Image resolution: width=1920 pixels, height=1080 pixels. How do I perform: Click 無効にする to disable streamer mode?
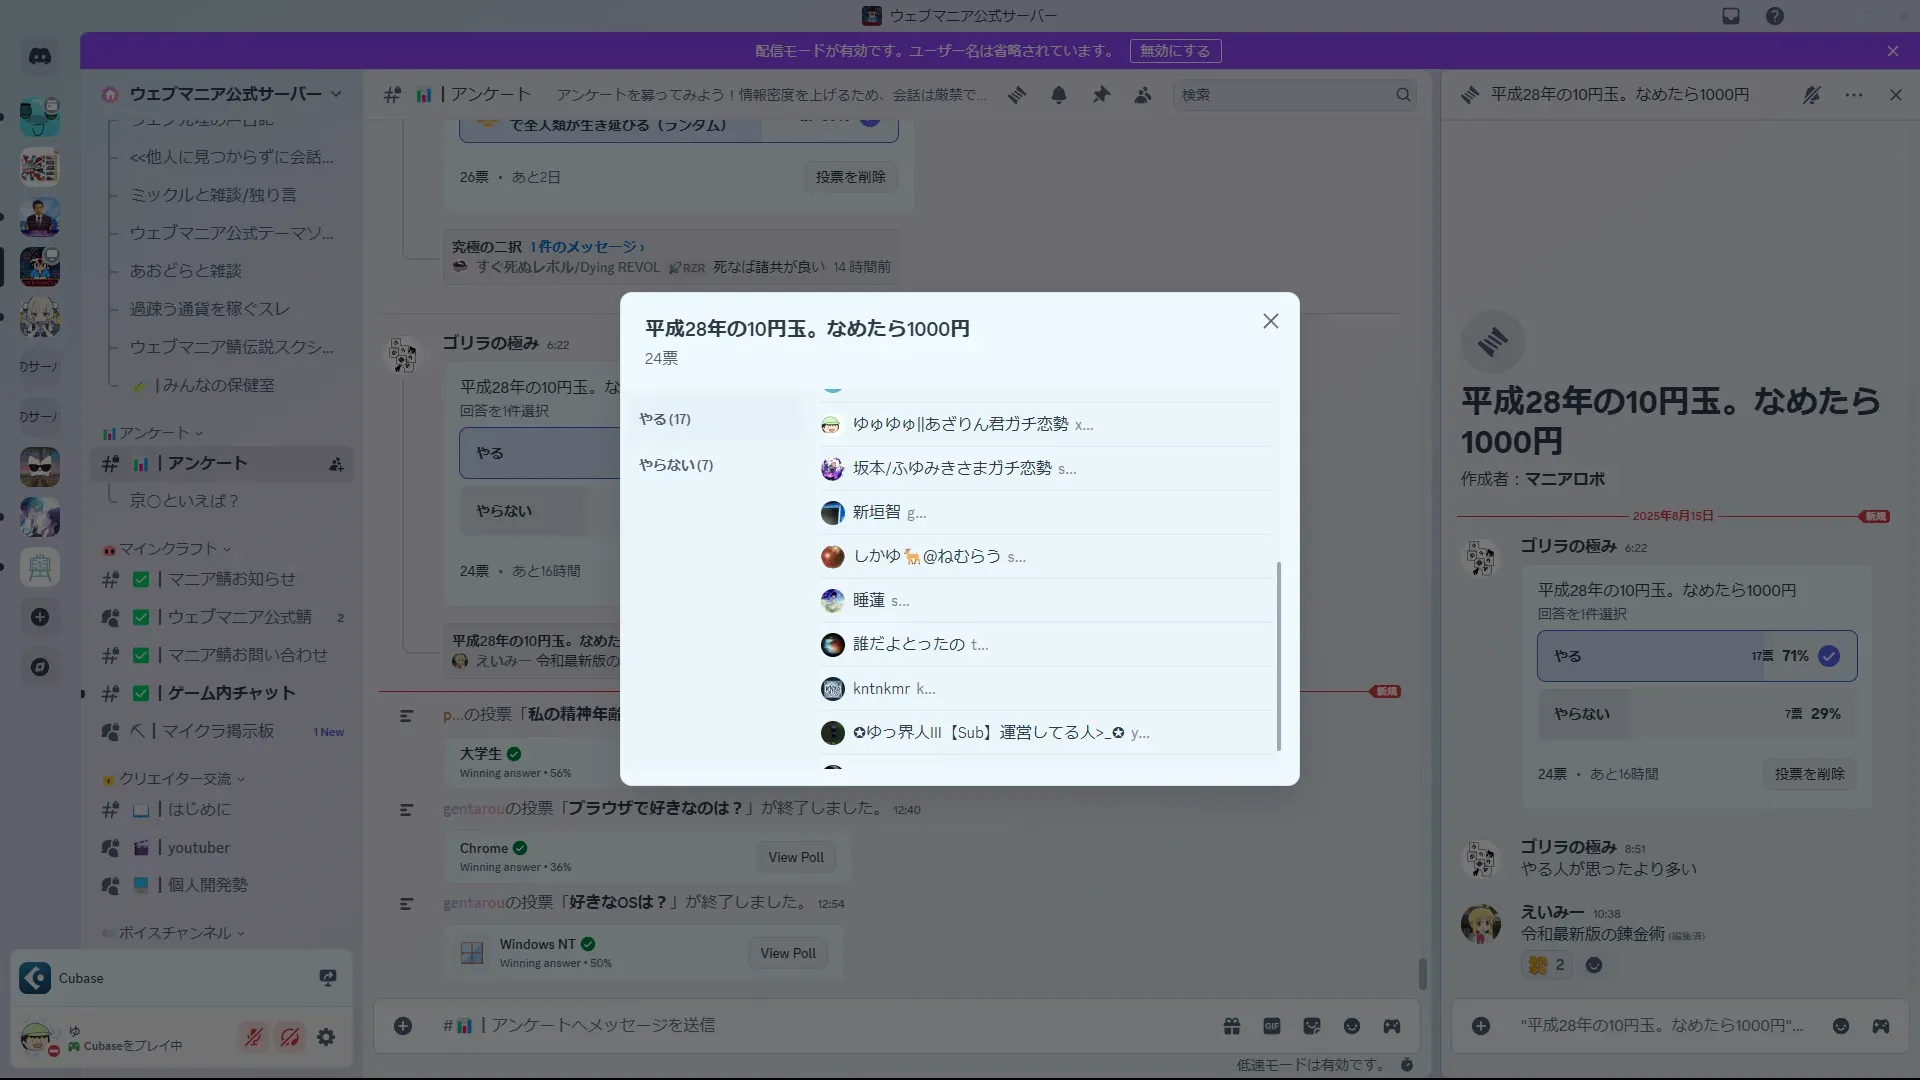coord(1175,51)
